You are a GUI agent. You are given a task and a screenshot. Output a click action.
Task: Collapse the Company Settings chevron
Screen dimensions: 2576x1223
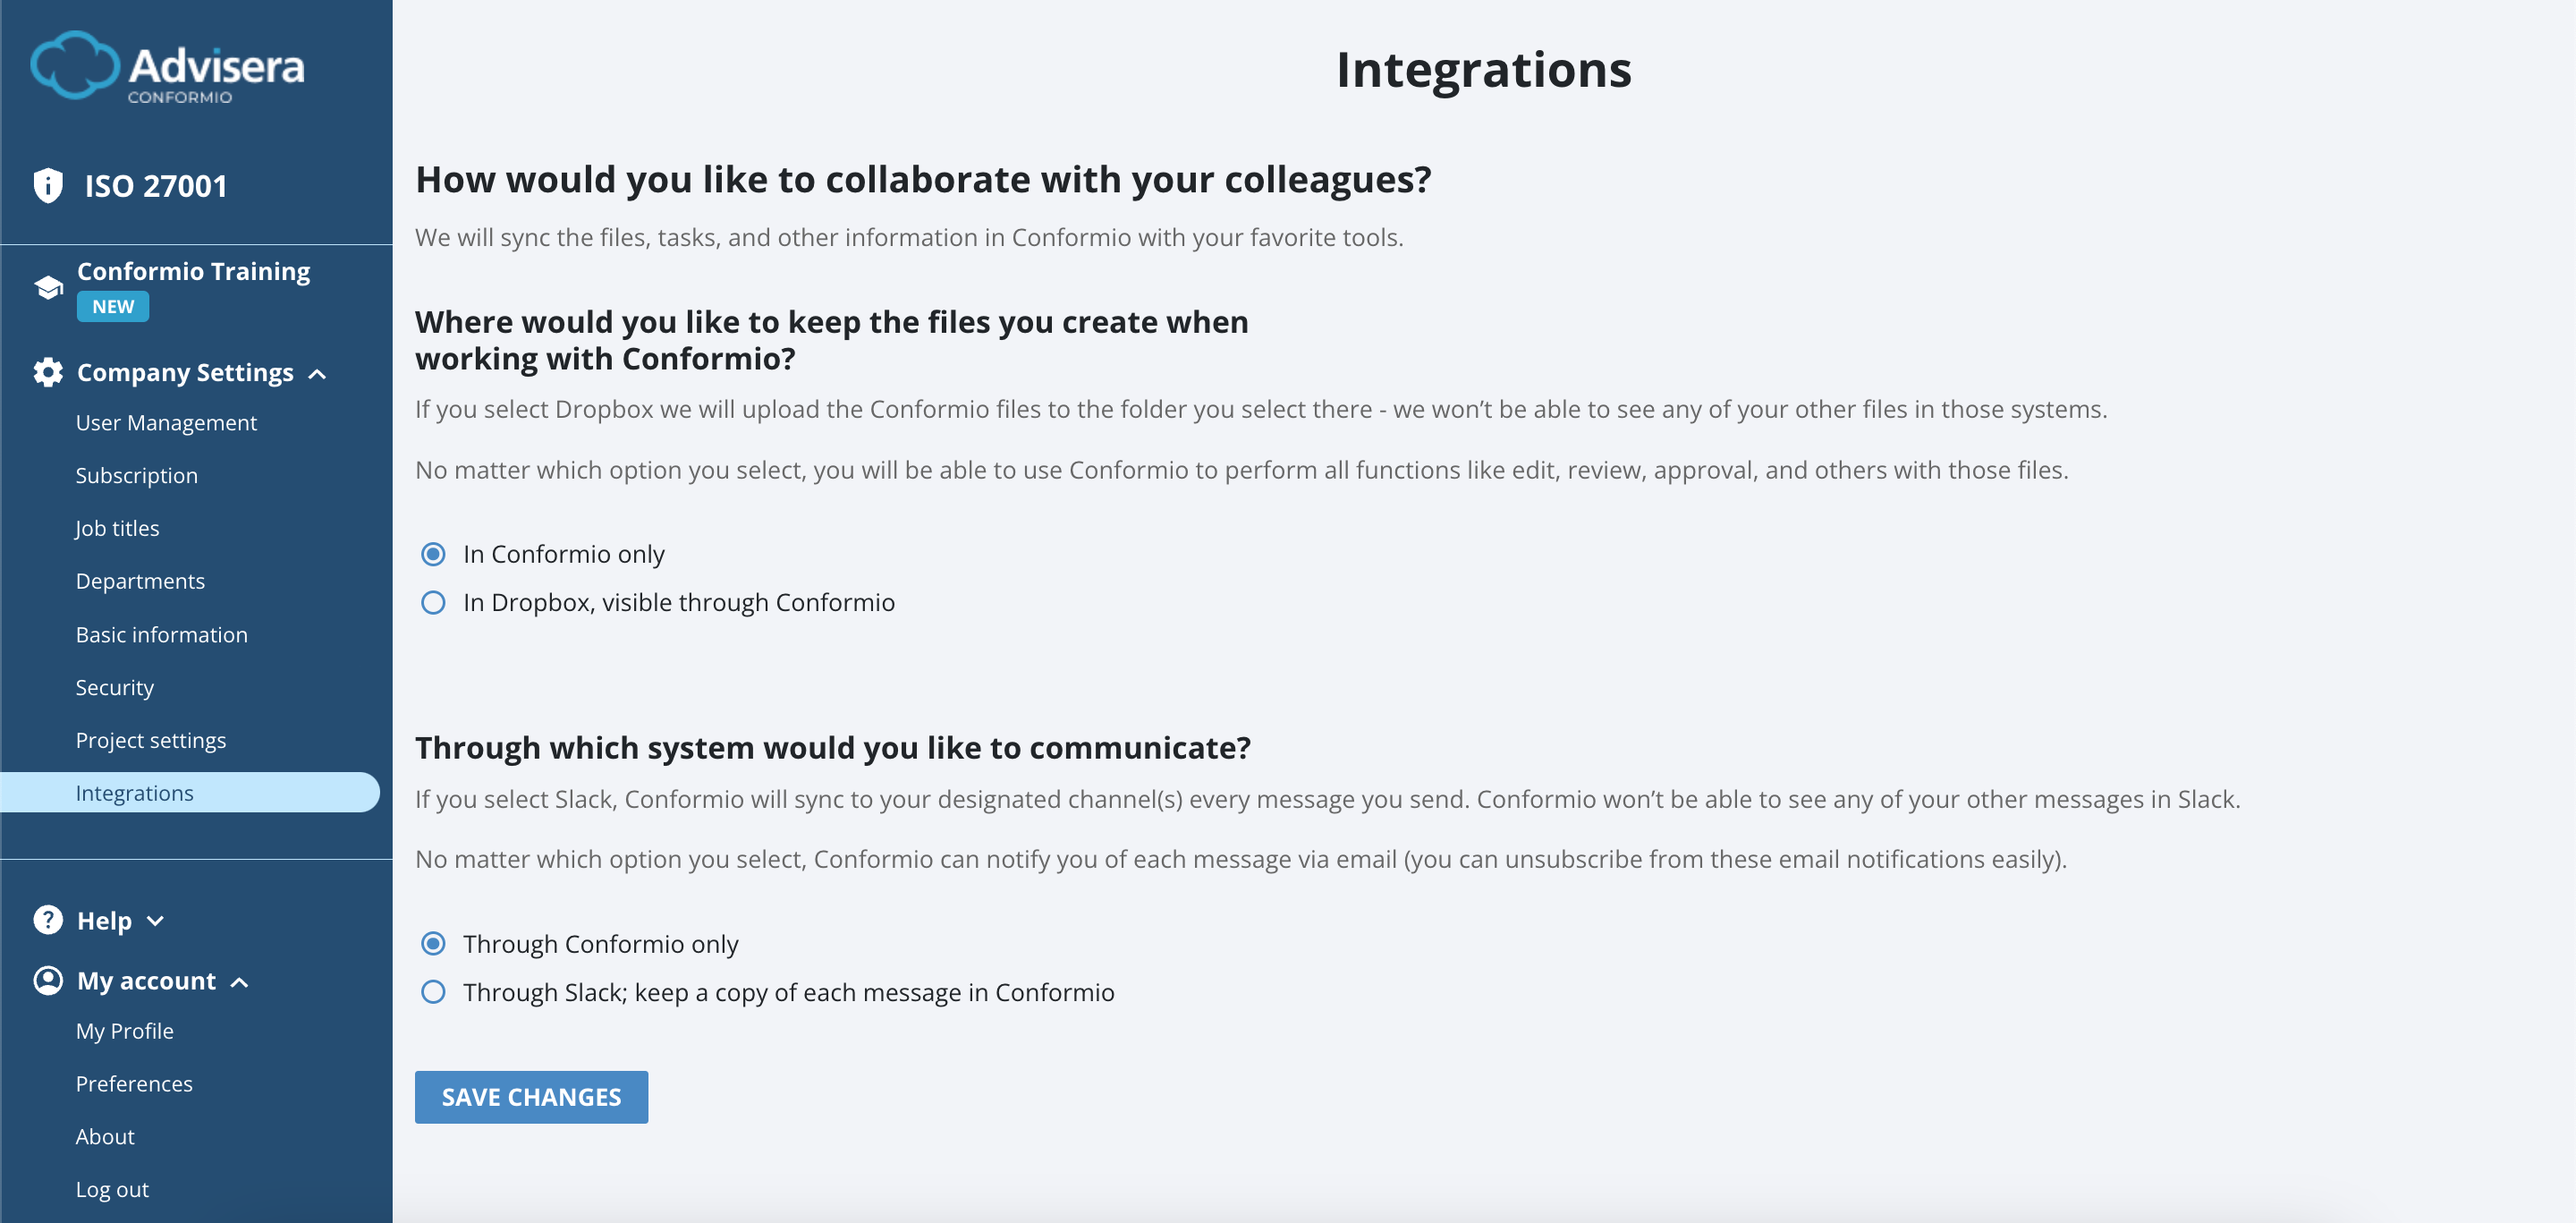tap(317, 374)
